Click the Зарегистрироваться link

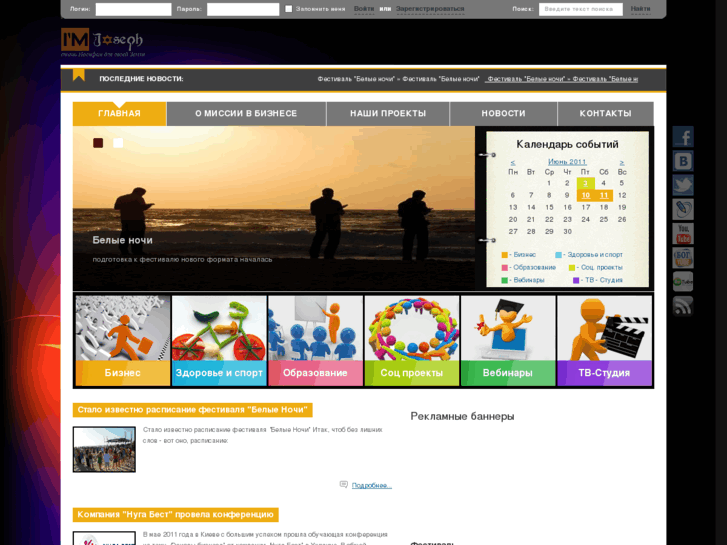click(x=430, y=9)
